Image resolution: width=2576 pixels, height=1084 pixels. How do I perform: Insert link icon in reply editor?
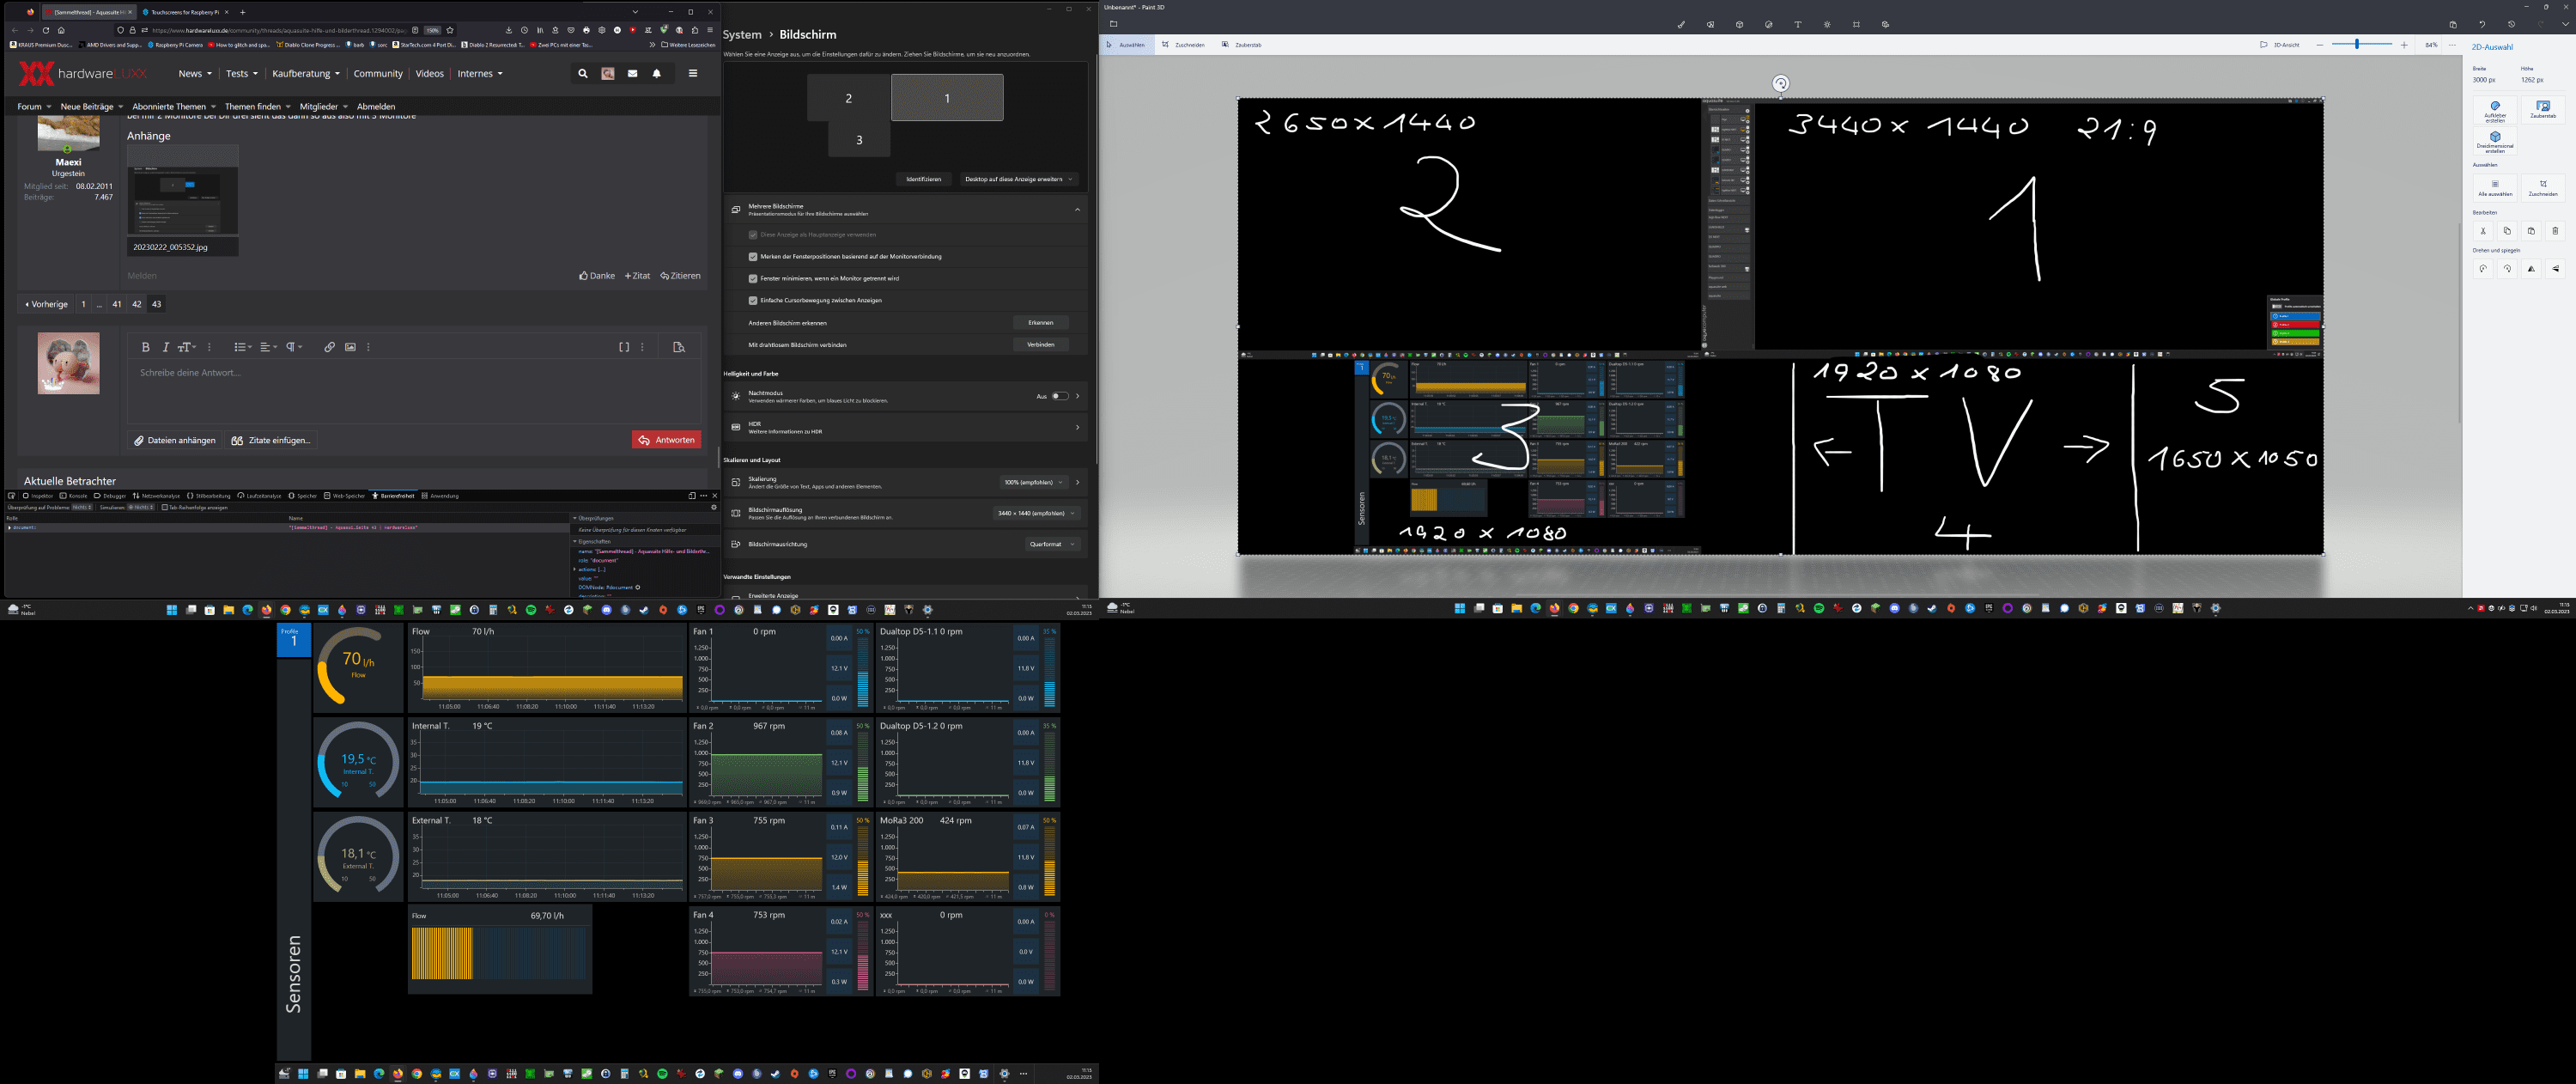(329, 347)
